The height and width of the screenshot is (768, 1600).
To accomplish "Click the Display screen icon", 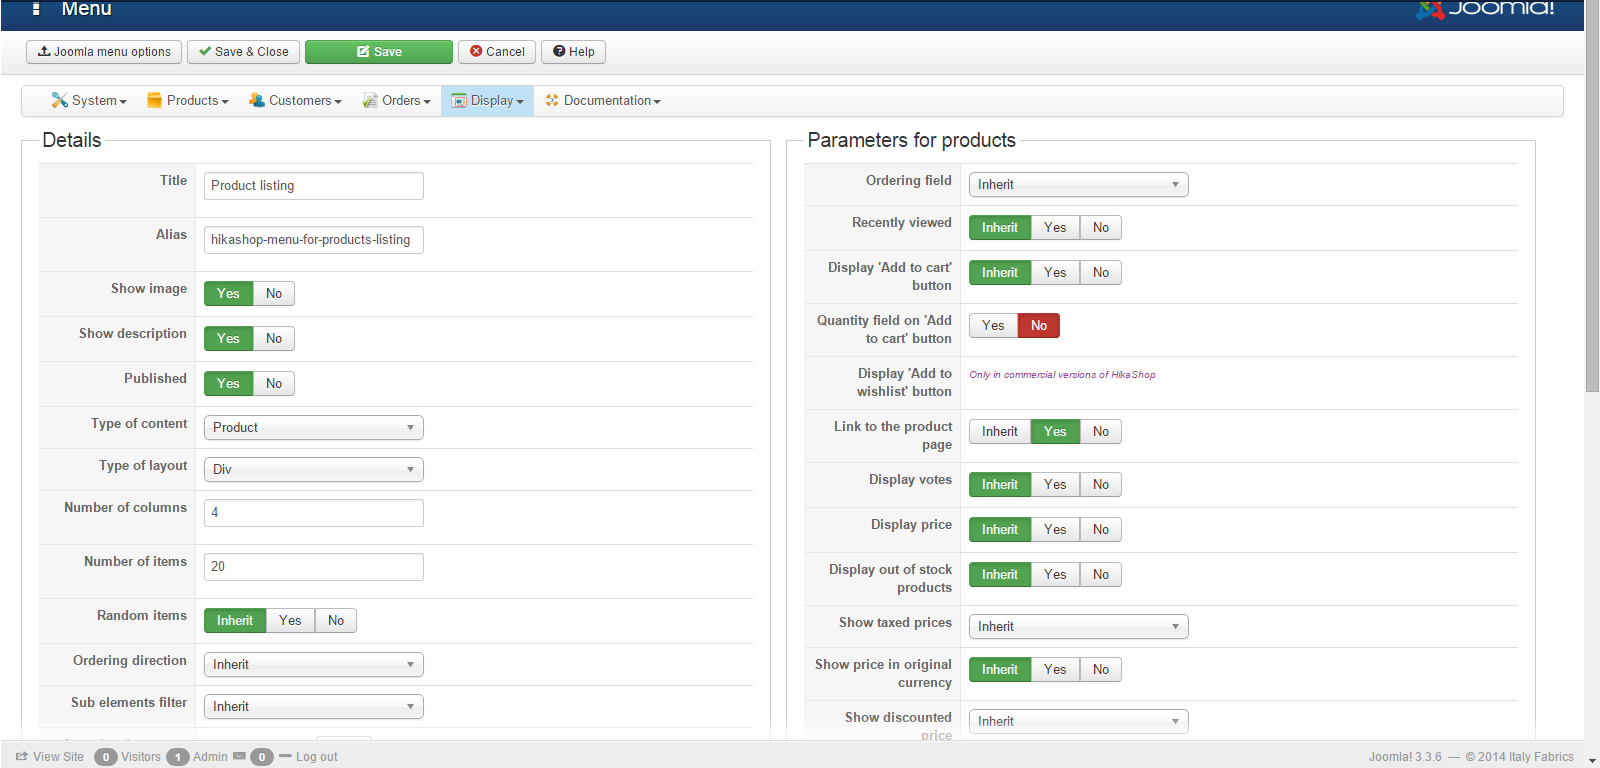I will 459,100.
